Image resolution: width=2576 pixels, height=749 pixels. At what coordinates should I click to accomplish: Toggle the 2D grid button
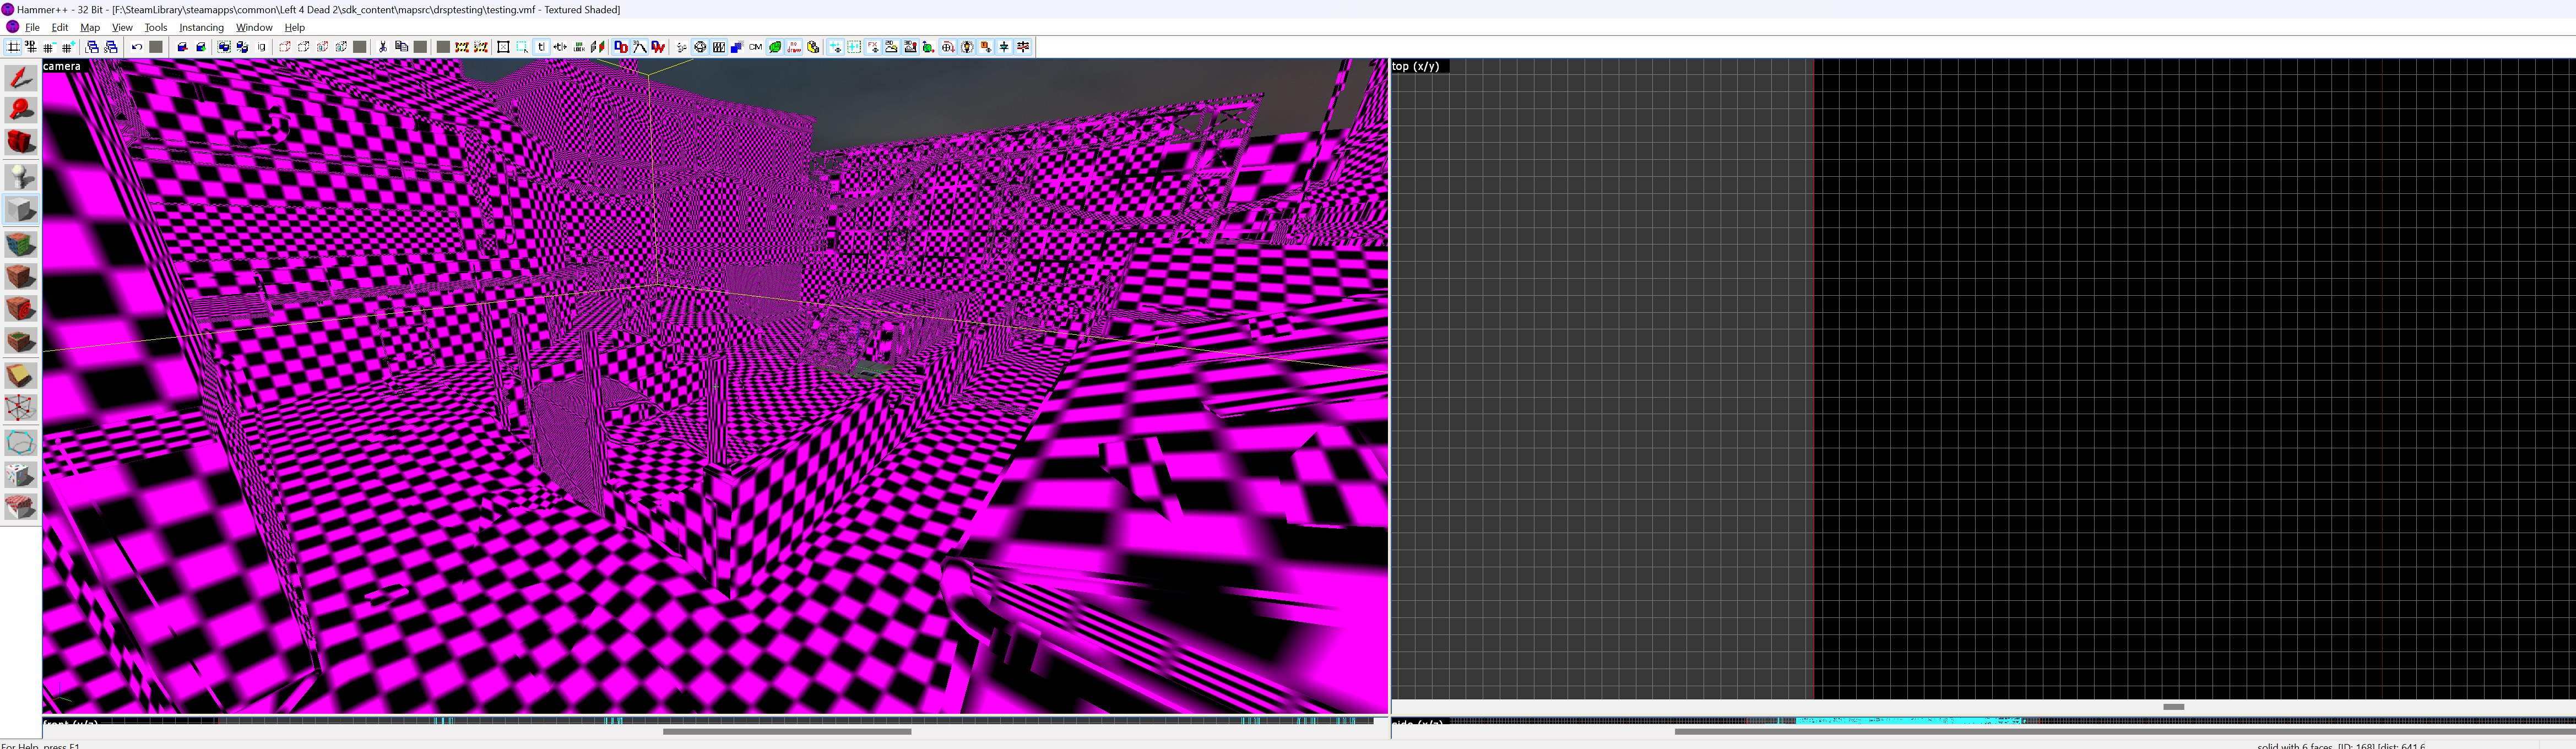(x=13, y=47)
